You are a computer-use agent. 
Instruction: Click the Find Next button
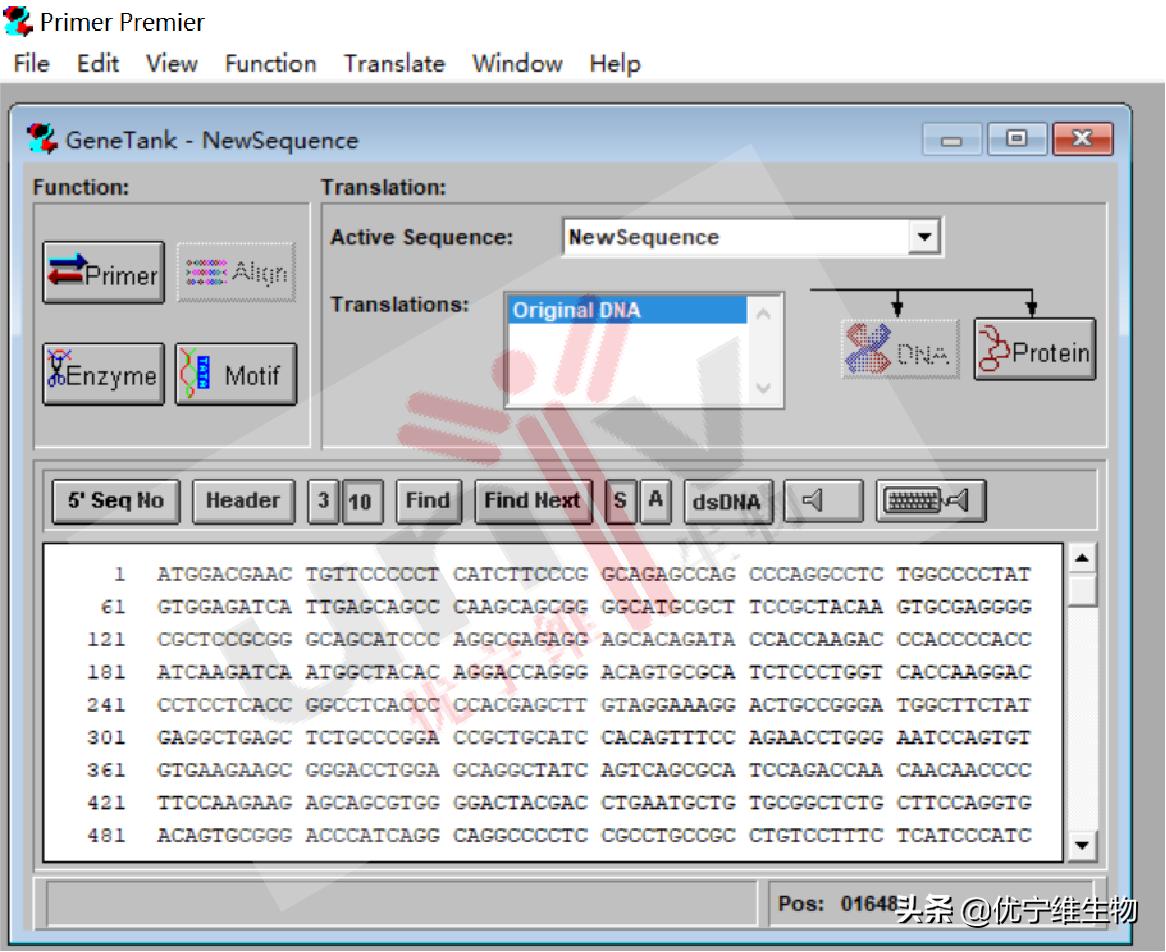532,501
